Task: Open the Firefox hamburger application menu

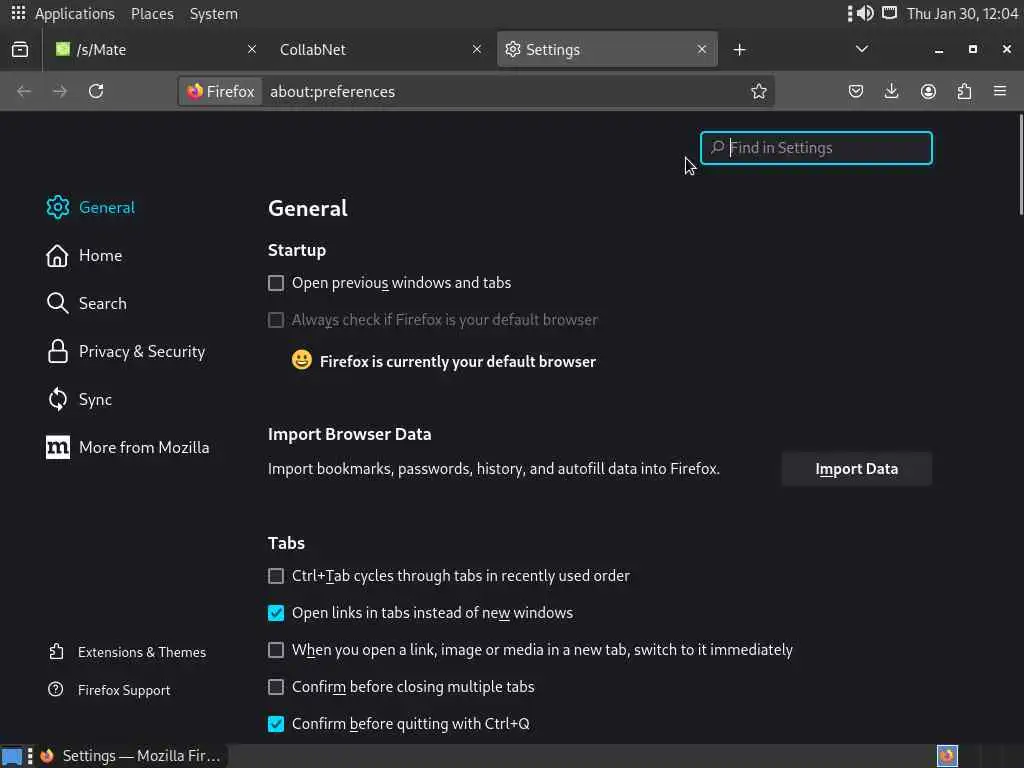Action: 1000,91
